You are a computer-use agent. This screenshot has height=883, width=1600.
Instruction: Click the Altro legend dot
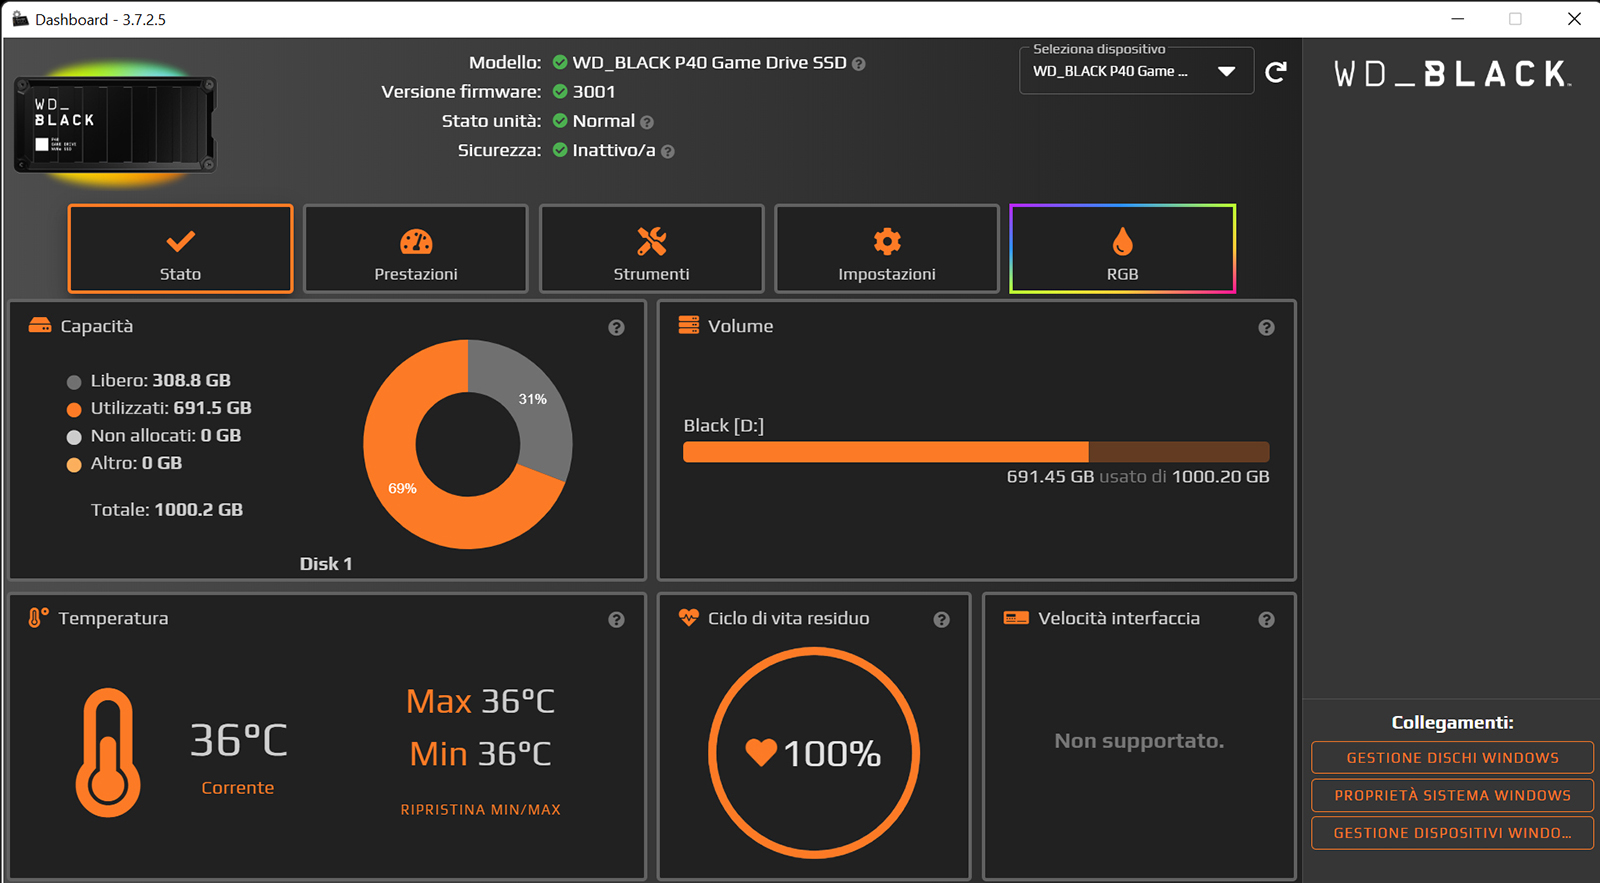tap(74, 465)
